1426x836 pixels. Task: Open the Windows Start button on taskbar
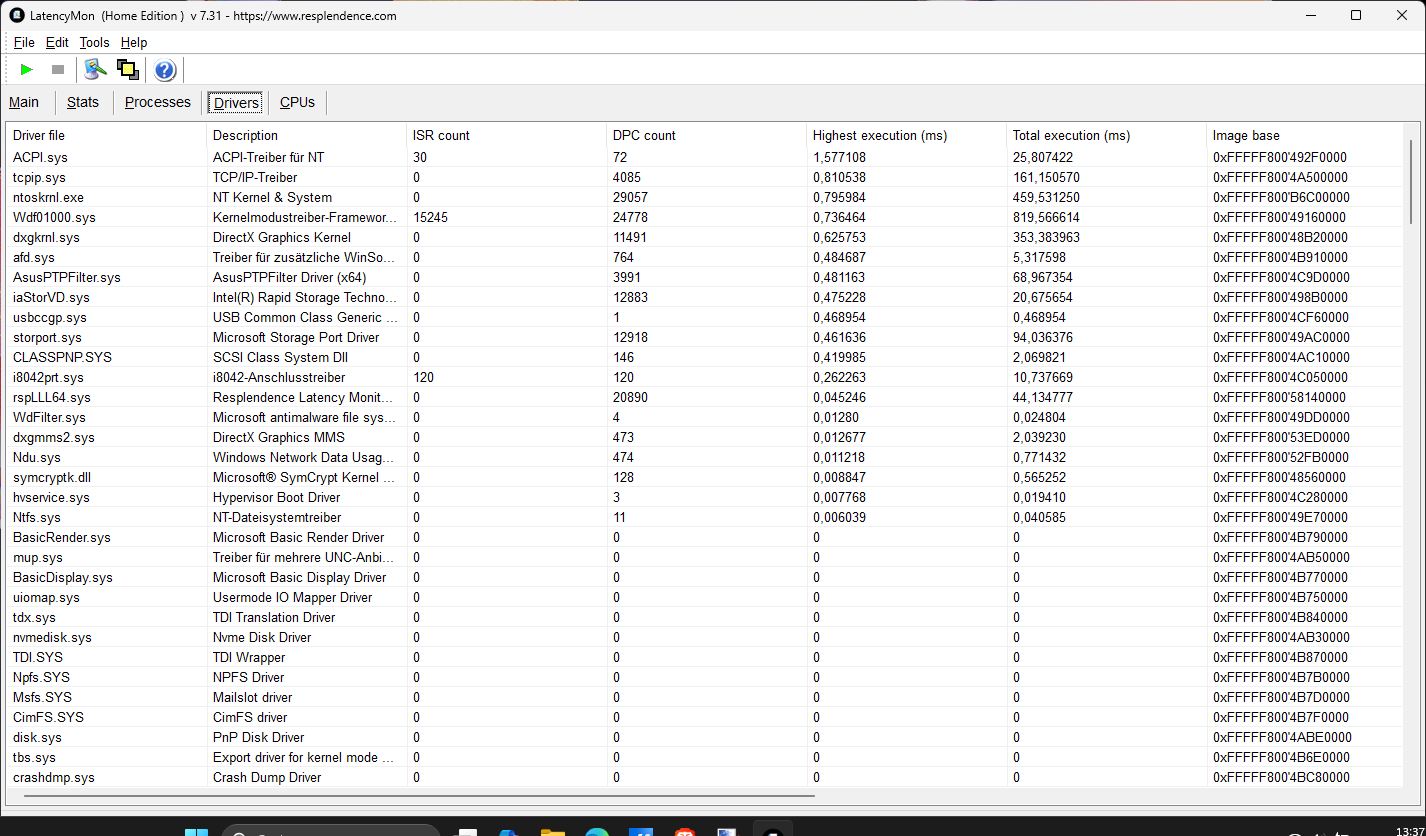pyautogui.click(x=196, y=832)
